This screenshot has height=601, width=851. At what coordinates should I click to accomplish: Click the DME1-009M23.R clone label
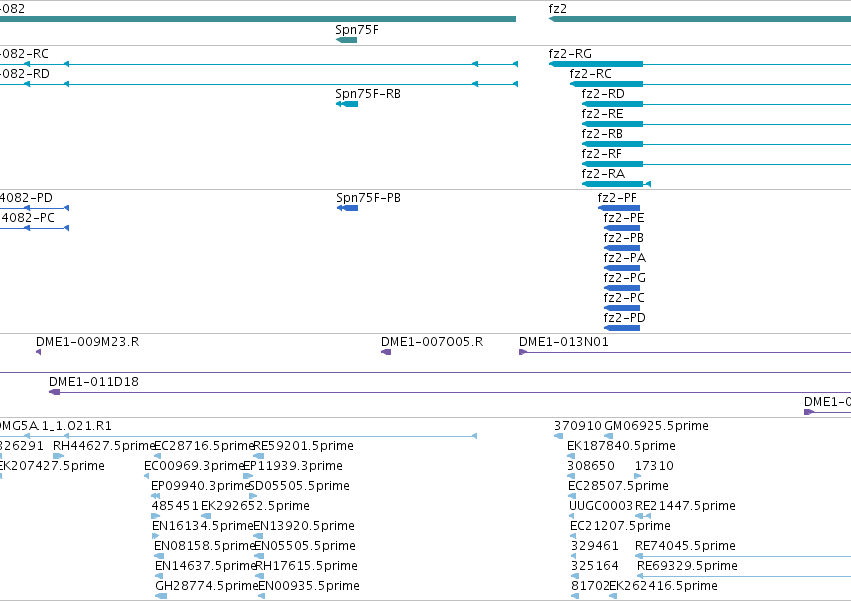pos(87,342)
